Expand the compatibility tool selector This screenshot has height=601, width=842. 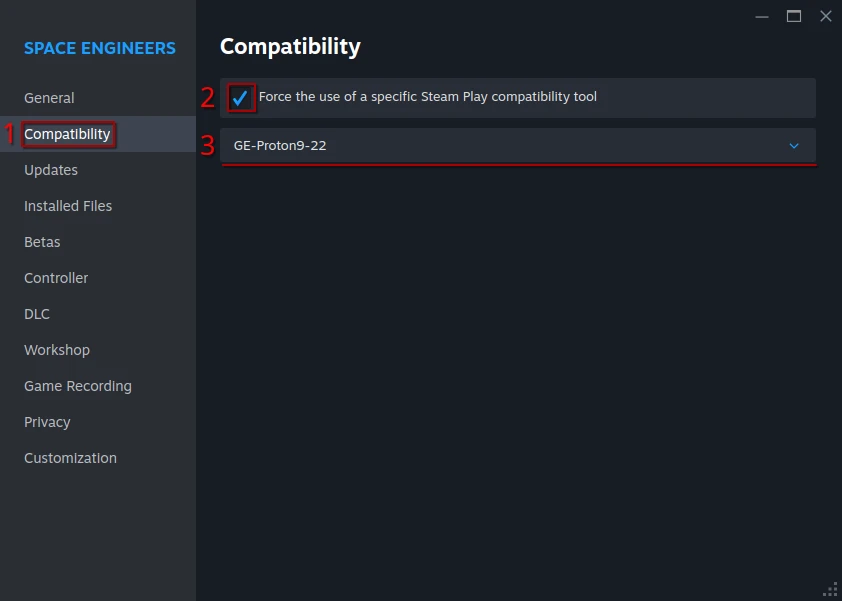518,145
